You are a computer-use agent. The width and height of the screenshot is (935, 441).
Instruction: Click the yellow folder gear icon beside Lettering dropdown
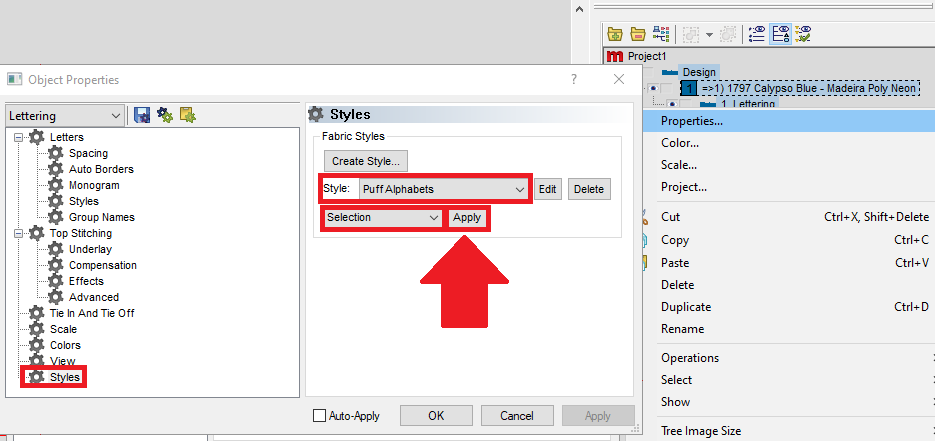pos(187,115)
